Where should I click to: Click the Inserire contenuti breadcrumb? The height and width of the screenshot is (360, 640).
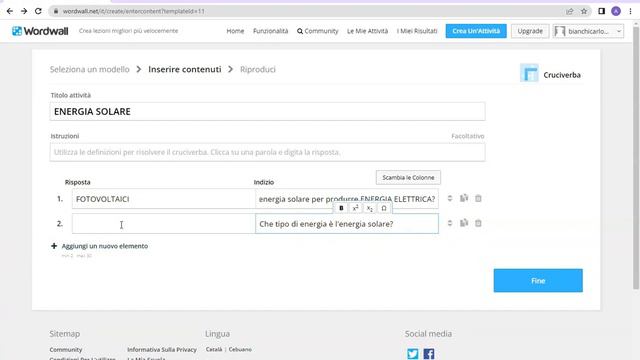point(184,69)
